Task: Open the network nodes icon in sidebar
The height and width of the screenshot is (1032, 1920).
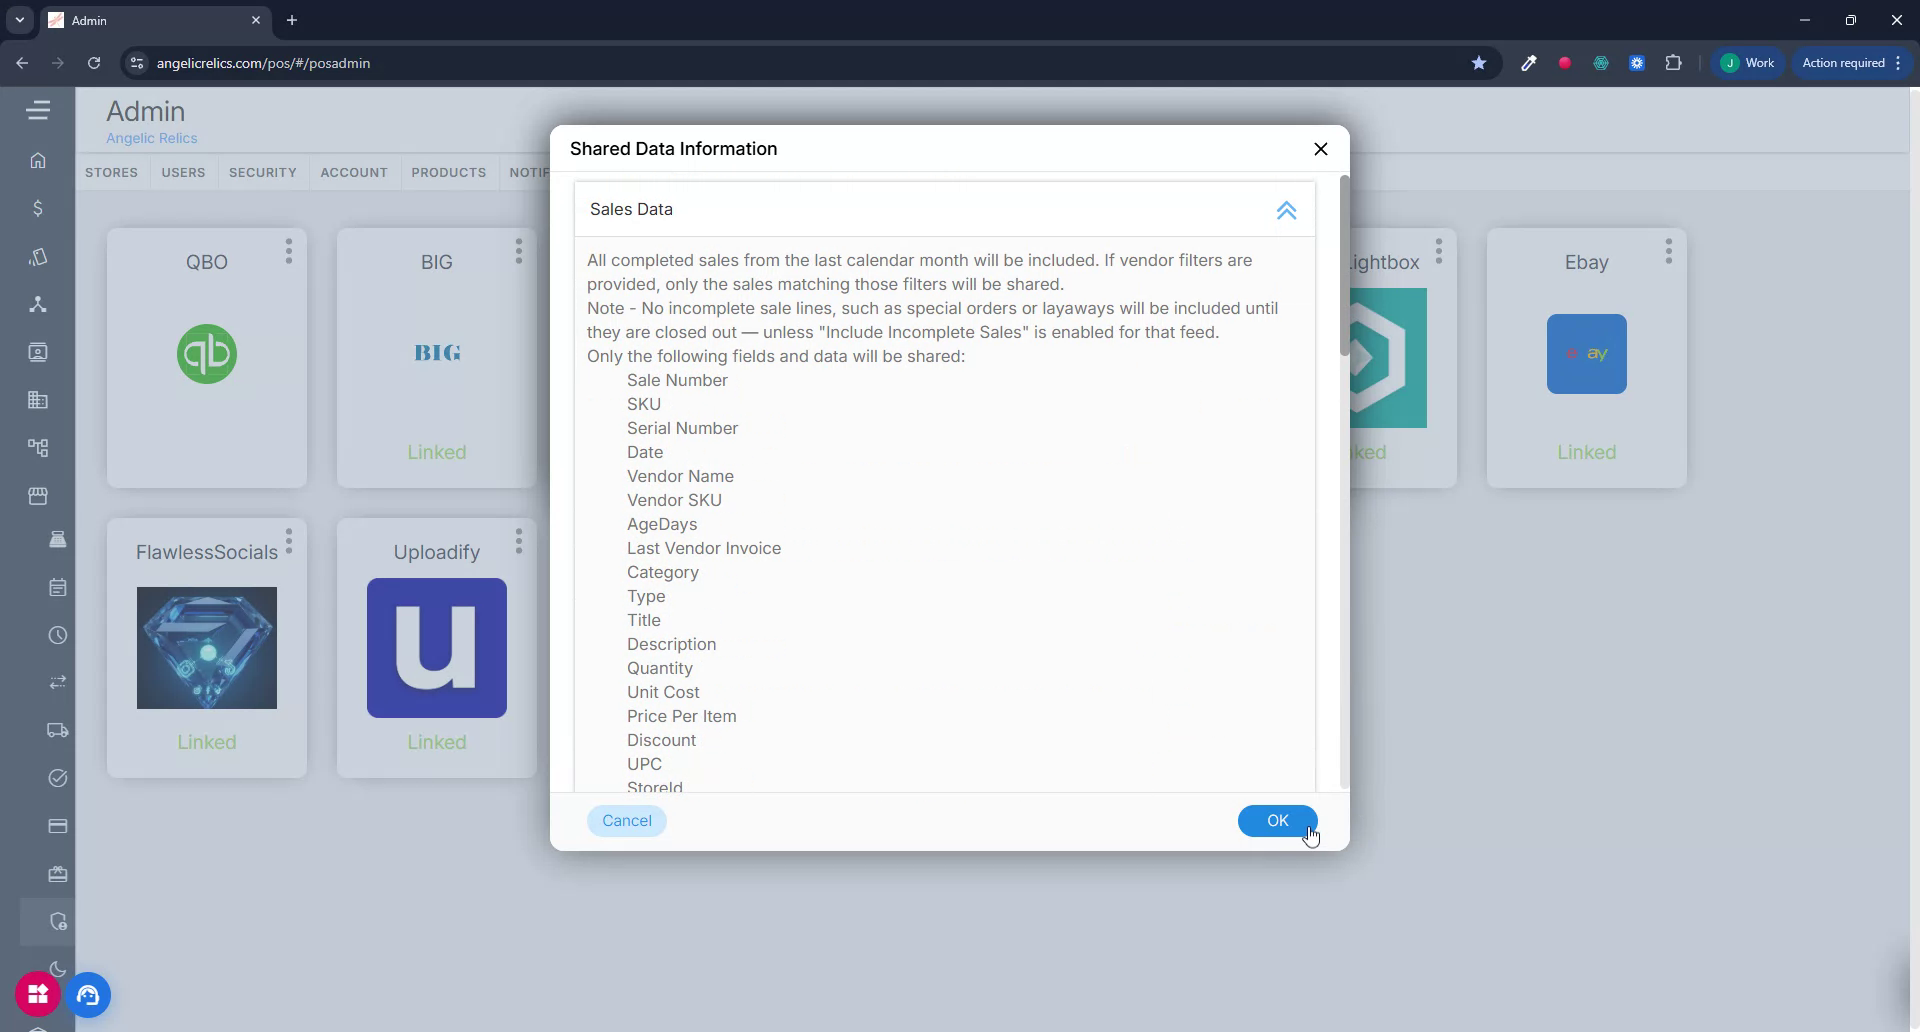Action: (x=38, y=304)
